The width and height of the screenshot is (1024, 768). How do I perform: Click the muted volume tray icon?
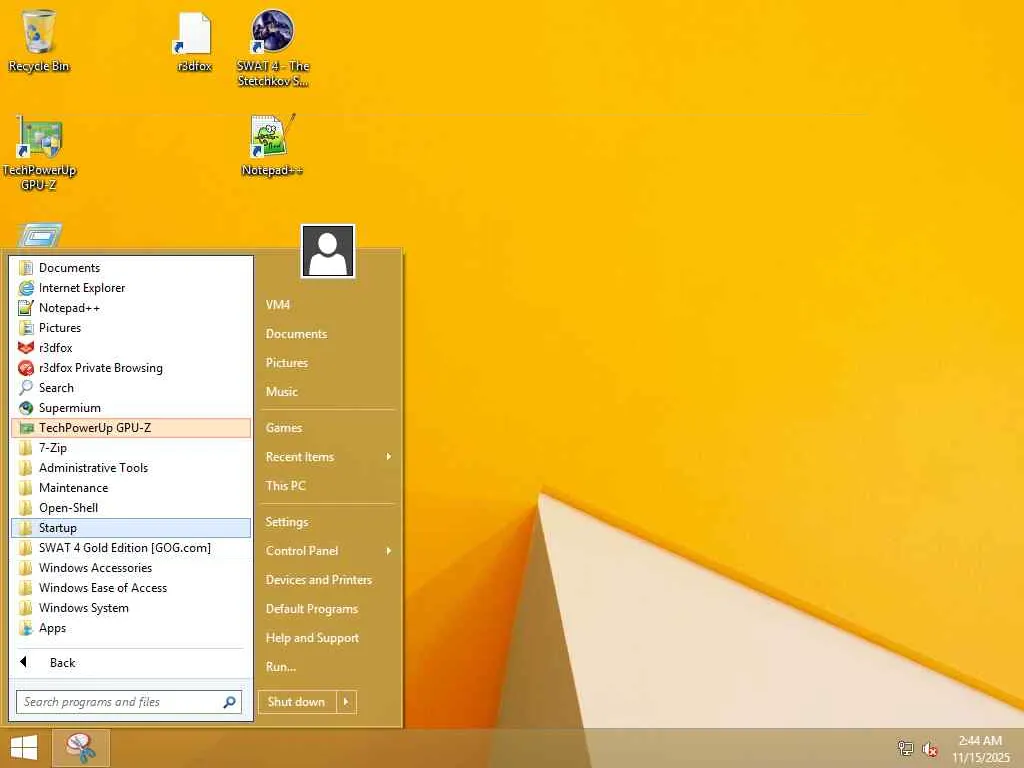pos(930,749)
